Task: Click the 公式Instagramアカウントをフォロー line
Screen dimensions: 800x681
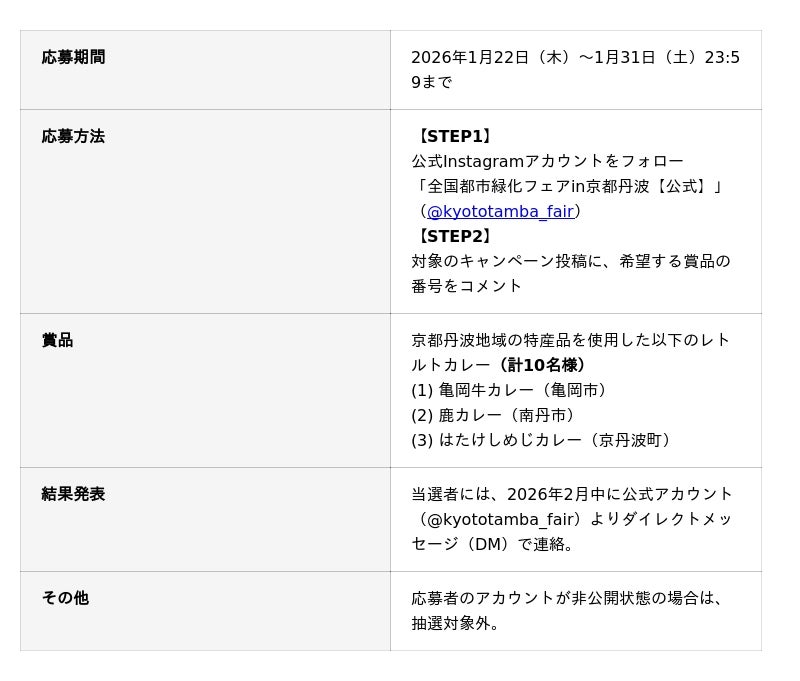Action: coord(547,161)
